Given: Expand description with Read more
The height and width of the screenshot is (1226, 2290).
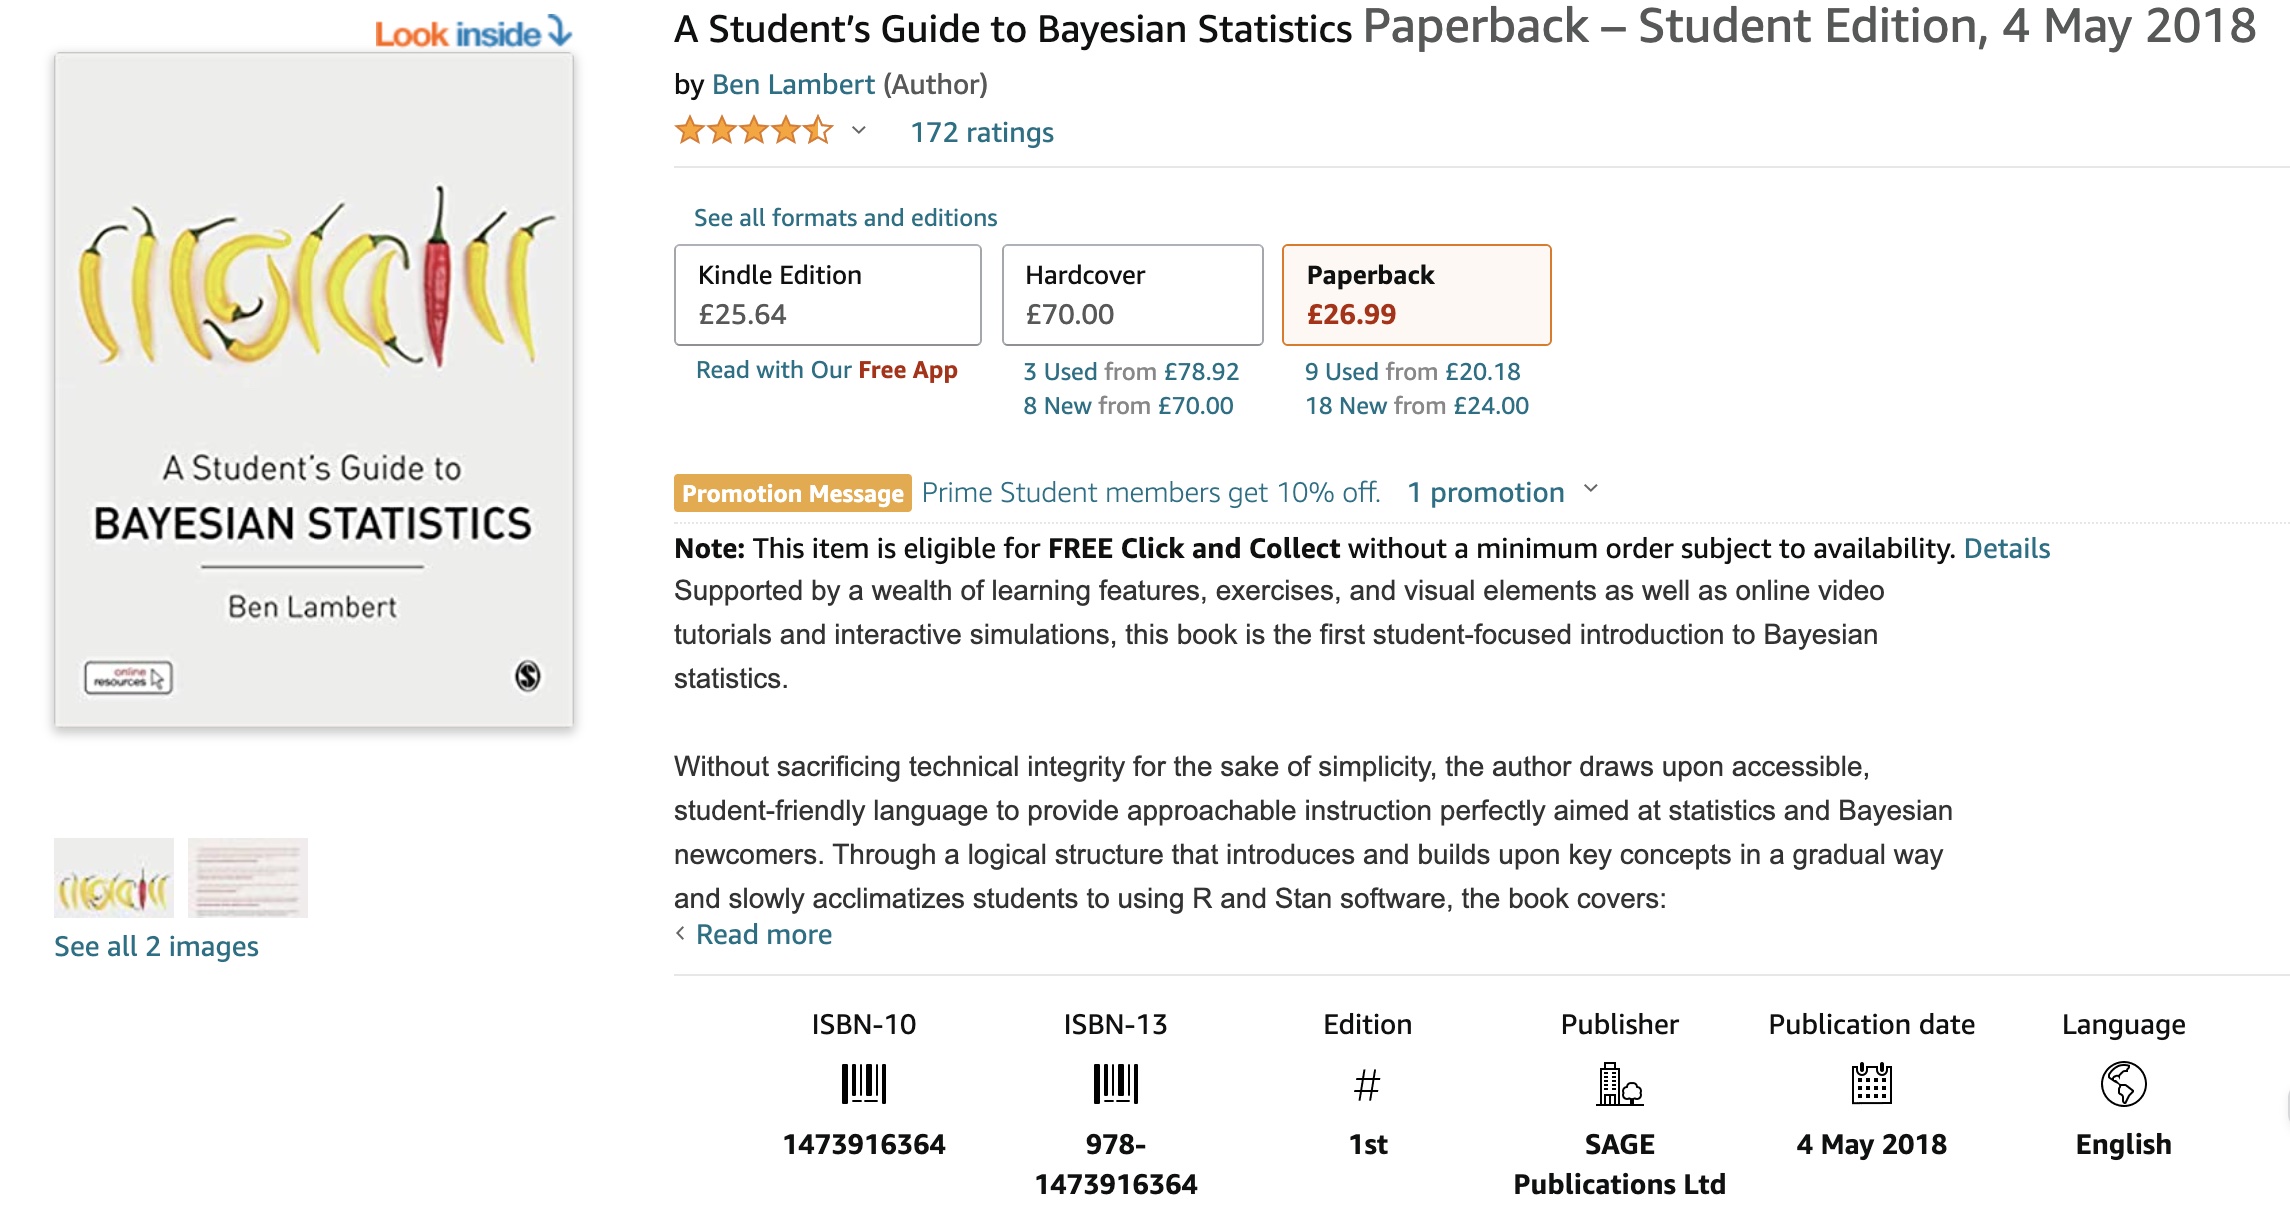Looking at the screenshot, I should point(764,934).
